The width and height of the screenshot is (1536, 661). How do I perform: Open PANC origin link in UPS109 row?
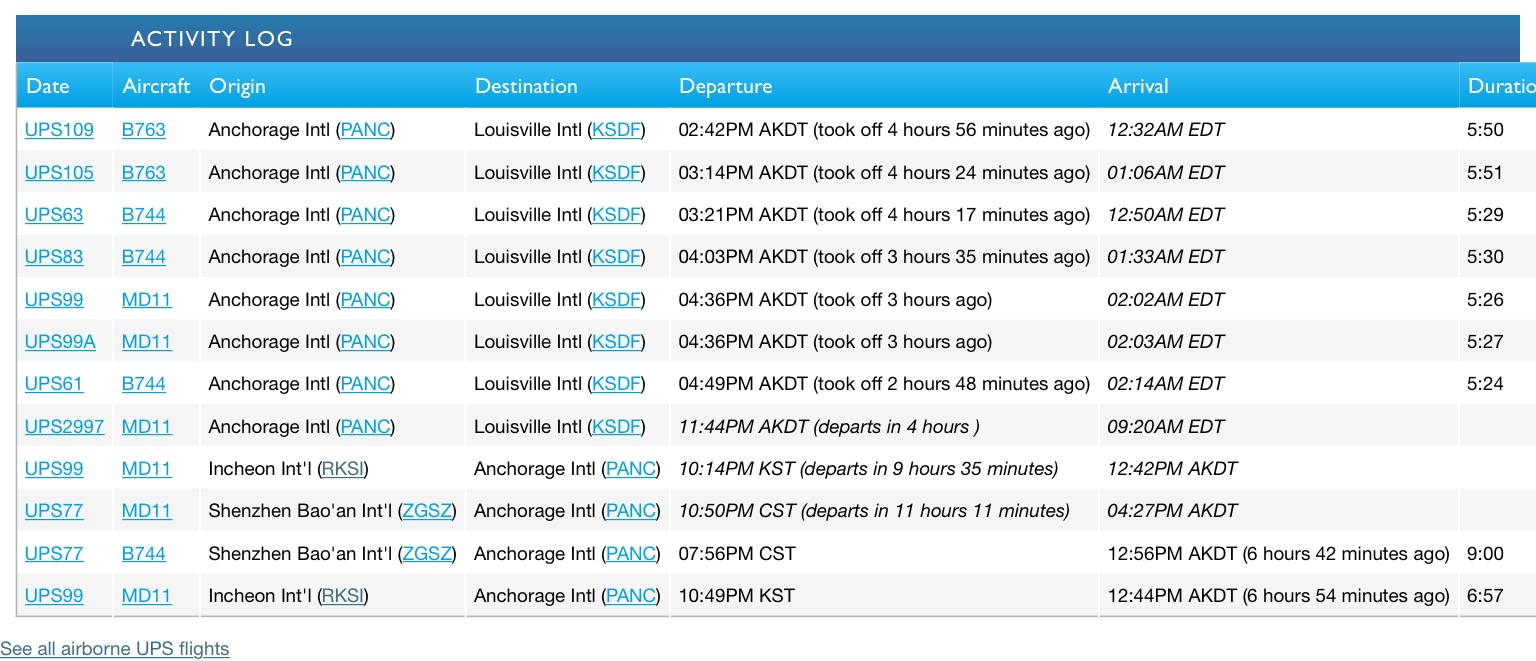[365, 130]
